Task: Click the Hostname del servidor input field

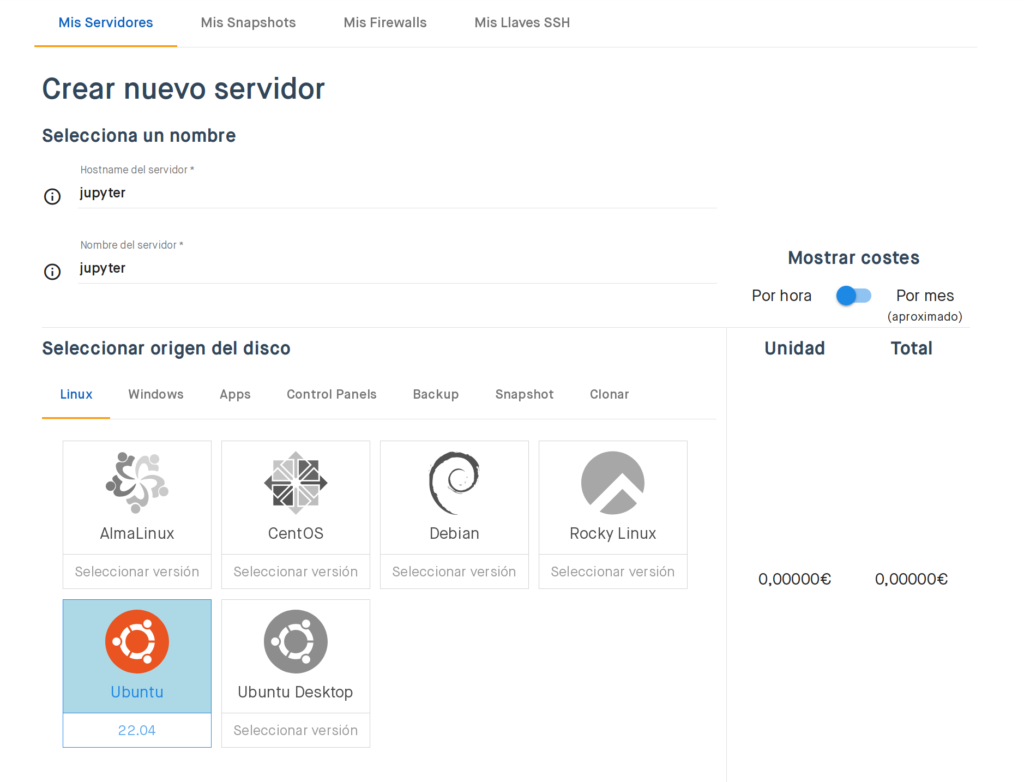Action: (x=398, y=193)
